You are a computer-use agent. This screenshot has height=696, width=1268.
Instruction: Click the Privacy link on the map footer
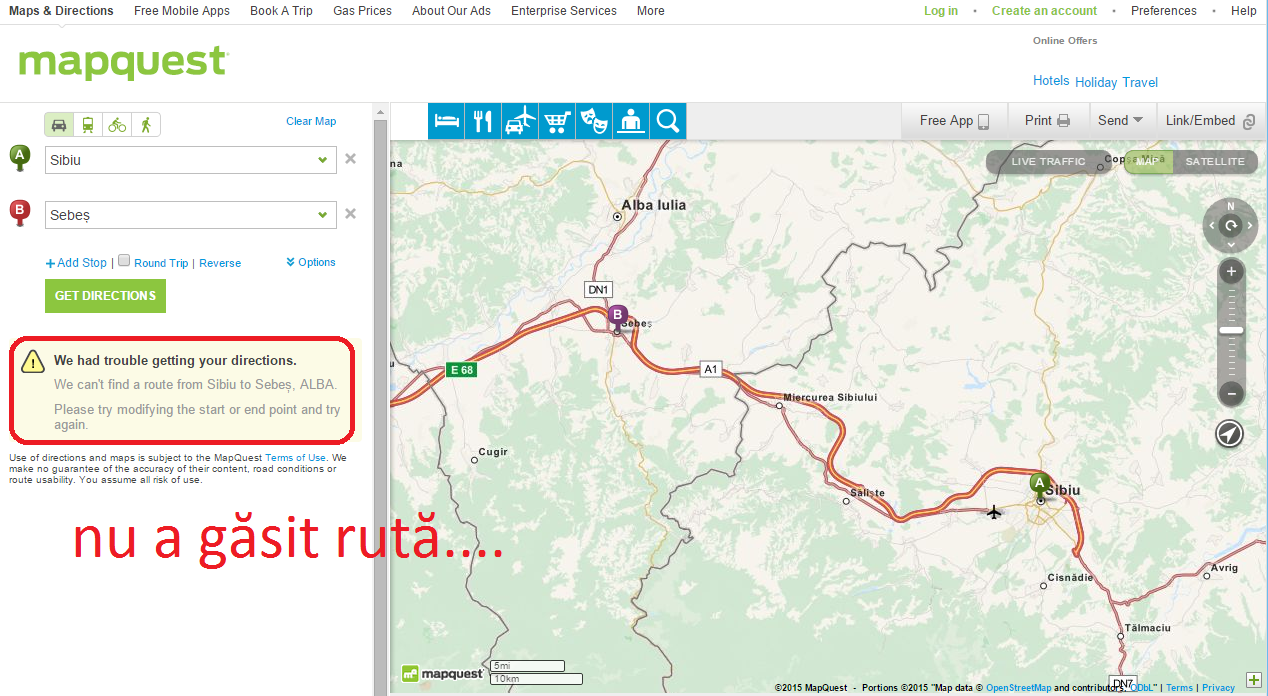[x=1218, y=688]
